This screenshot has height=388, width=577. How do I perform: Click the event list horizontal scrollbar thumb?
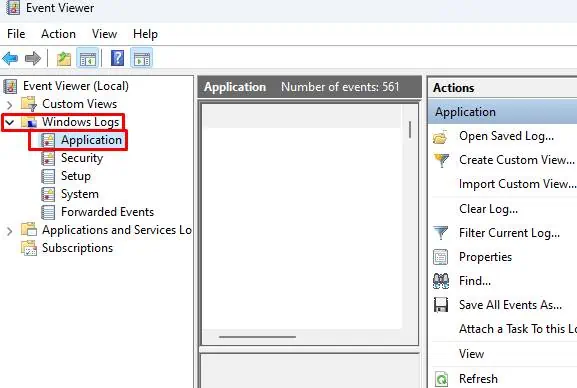click(x=257, y=337)
